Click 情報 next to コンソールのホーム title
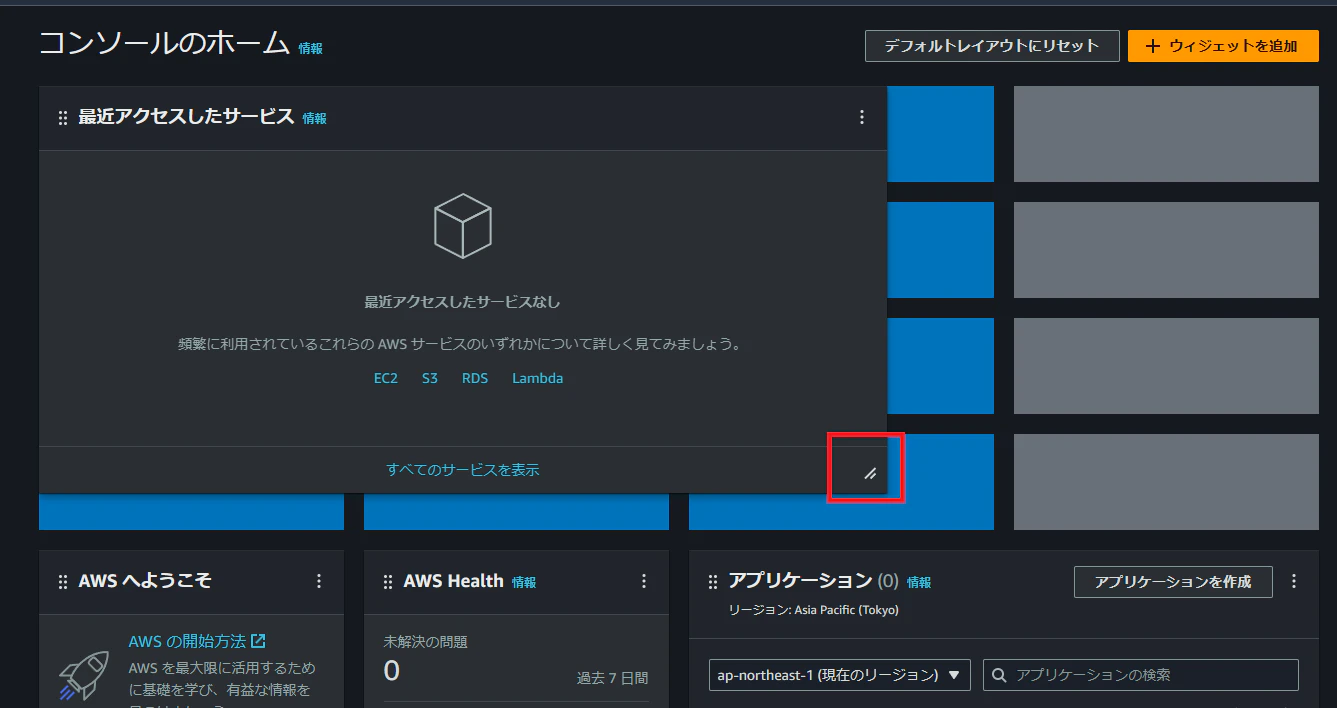 coord(310,47)
